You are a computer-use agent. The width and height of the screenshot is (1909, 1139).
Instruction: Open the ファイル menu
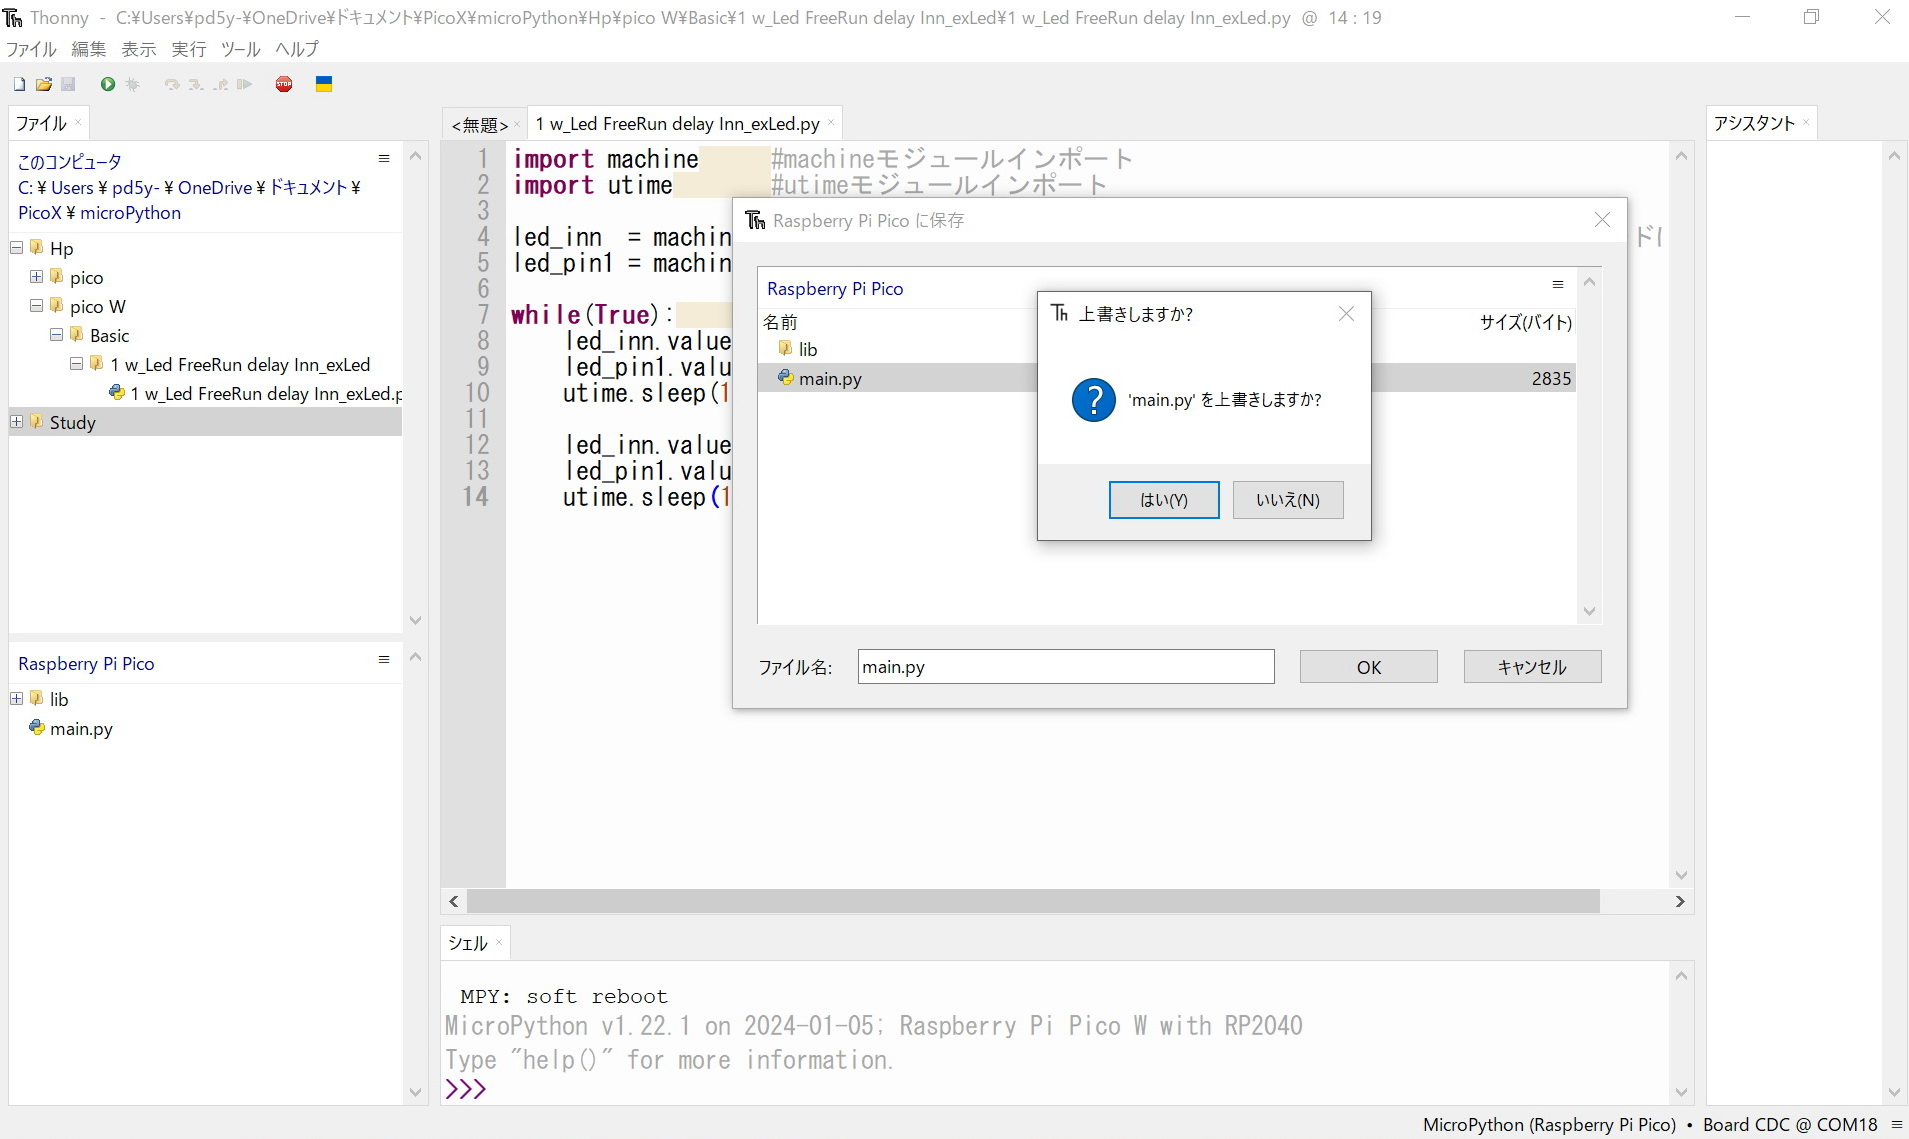click(x=31, y=49)
